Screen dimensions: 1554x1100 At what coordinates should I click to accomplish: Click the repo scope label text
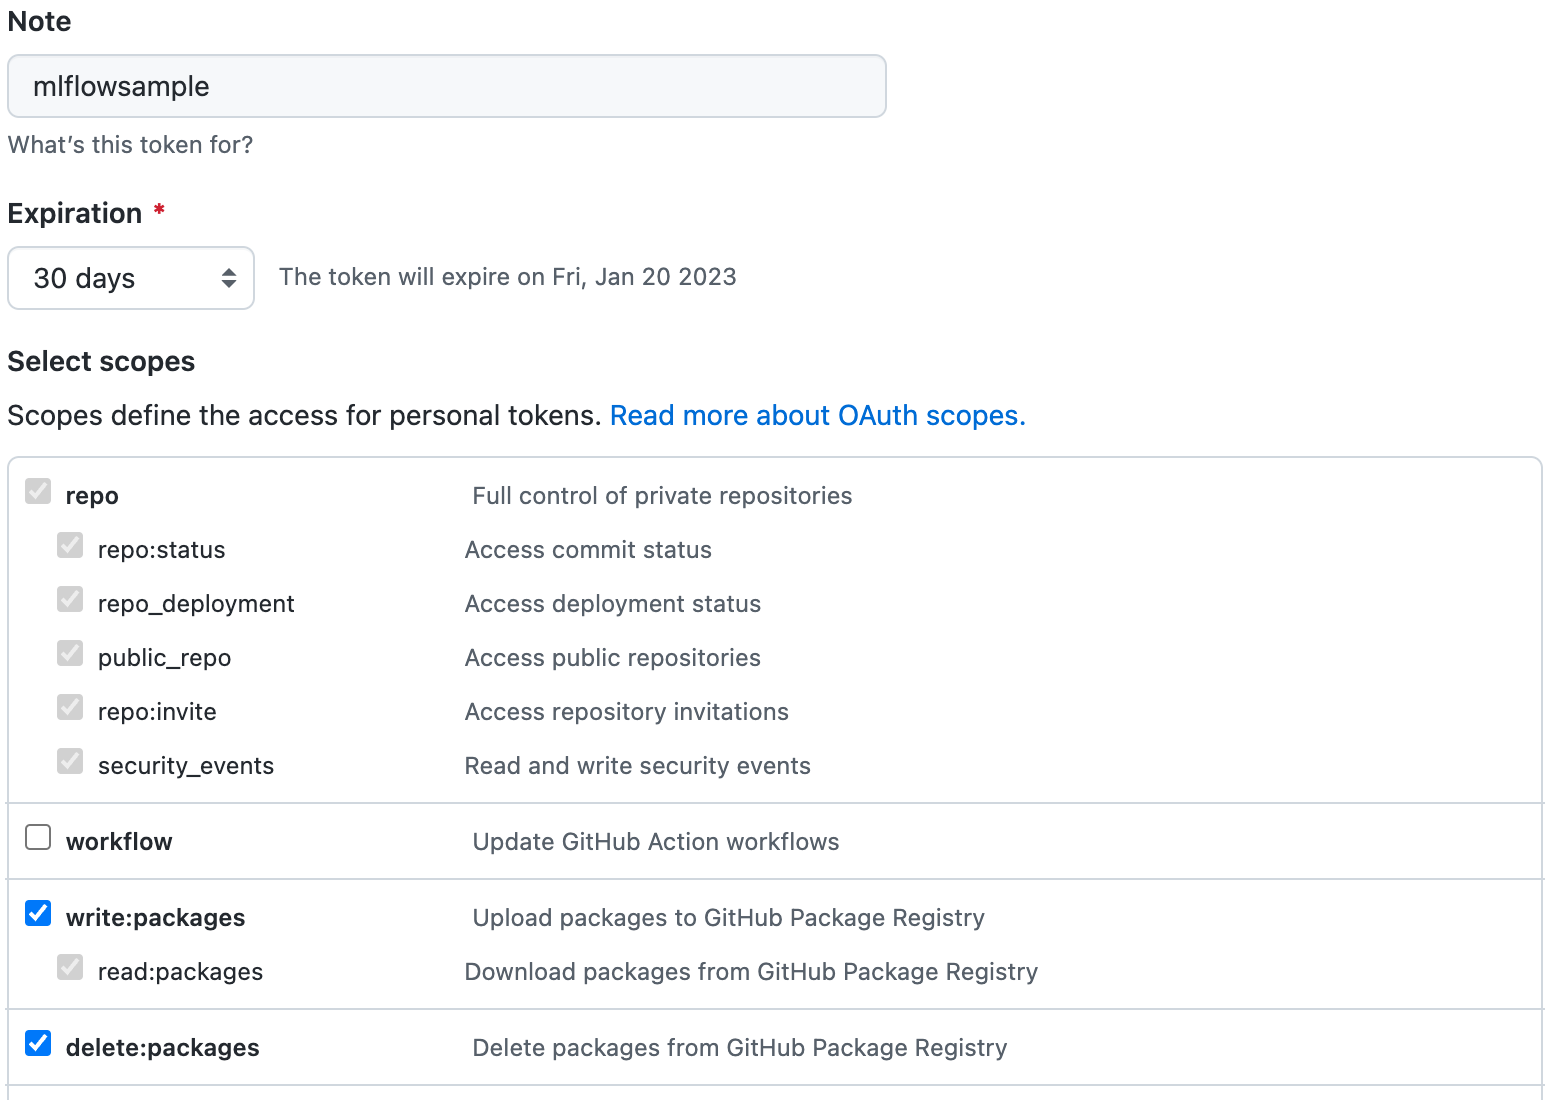tap(92, 496)
